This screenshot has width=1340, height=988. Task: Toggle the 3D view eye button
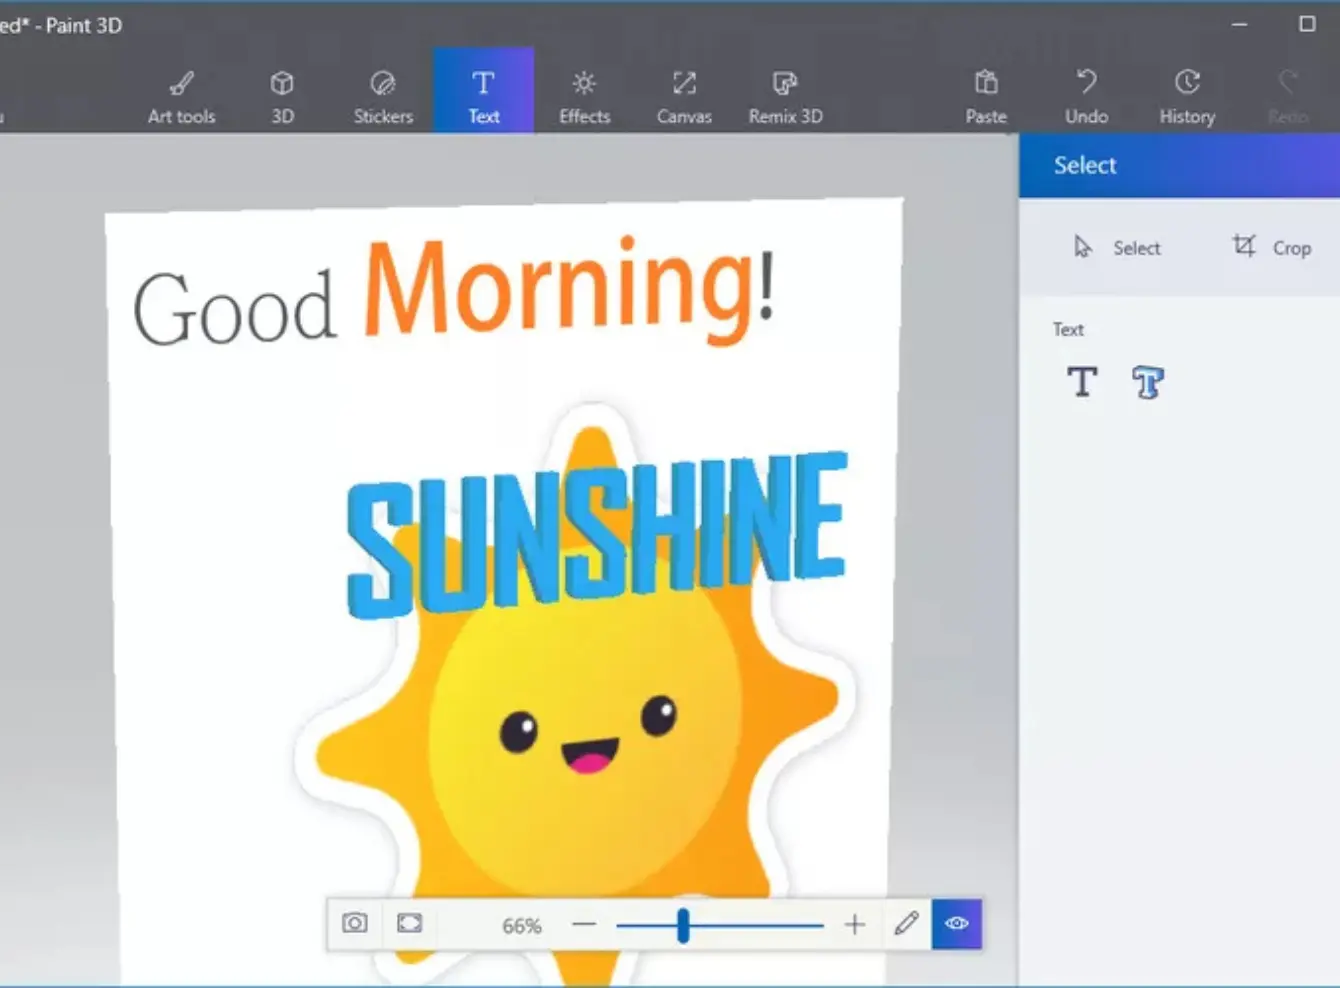pos(957,923)
